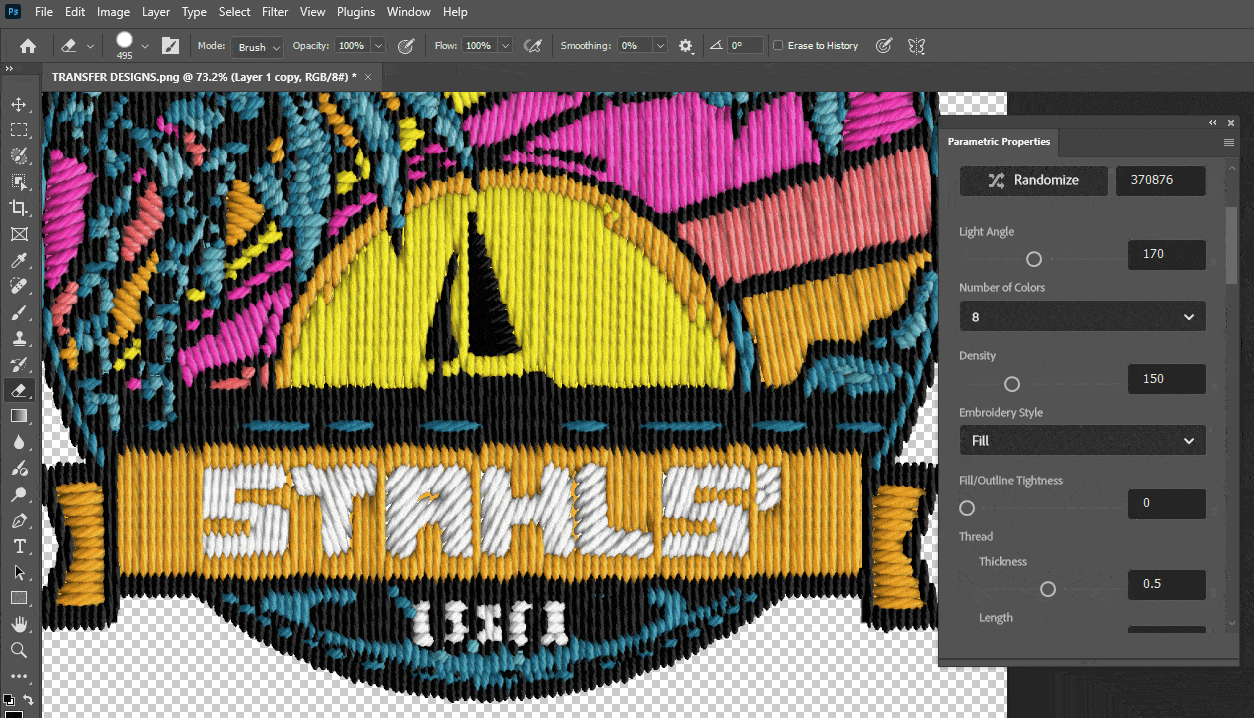This screenshot has height=718, width=1254.
Task: Reset default foreground and background colors
Action: point(8,700)
